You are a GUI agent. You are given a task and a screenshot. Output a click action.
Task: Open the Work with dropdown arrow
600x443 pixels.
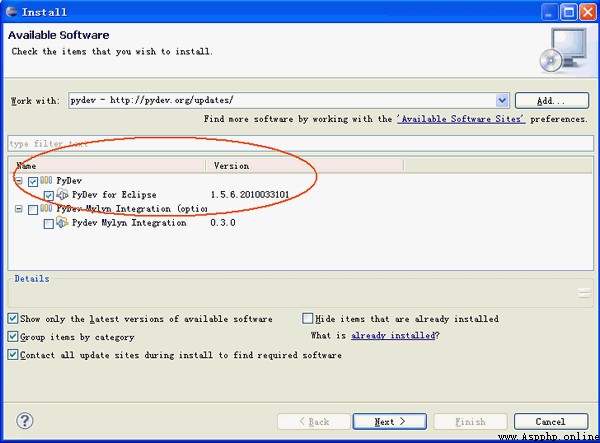(502, 101)
